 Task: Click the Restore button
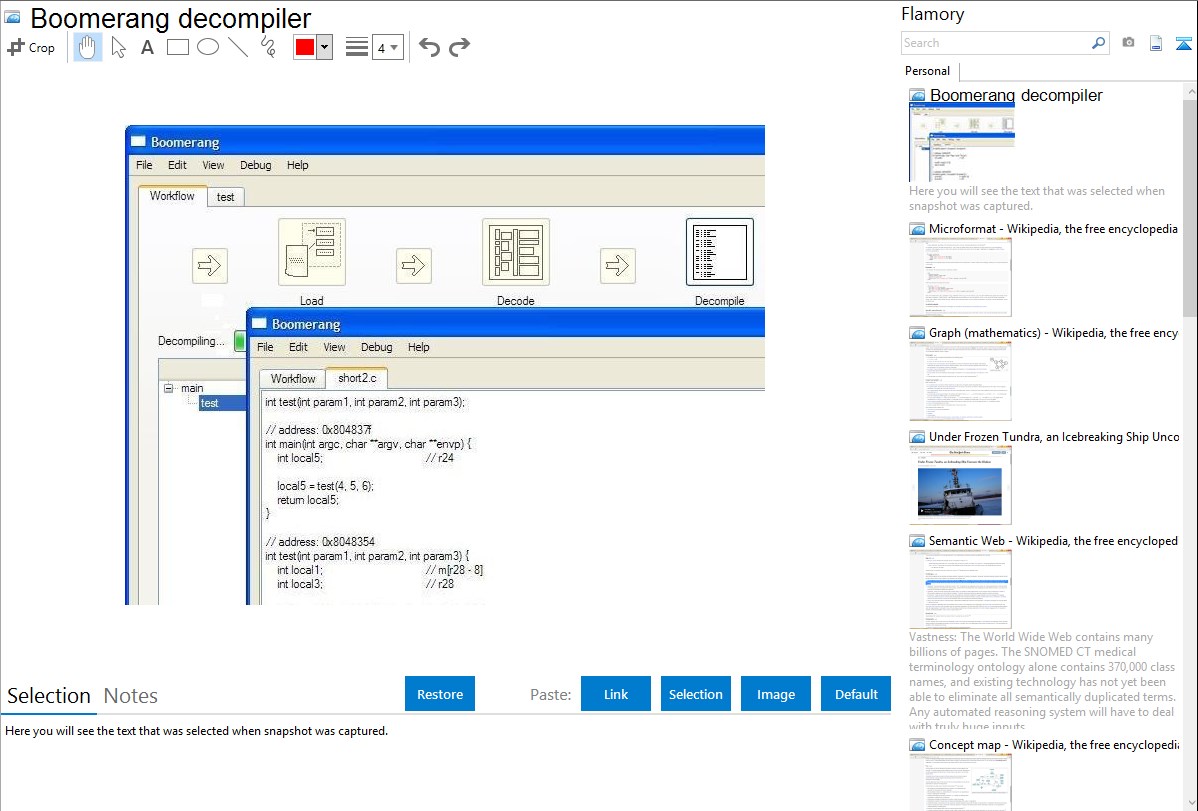(440, 694)
